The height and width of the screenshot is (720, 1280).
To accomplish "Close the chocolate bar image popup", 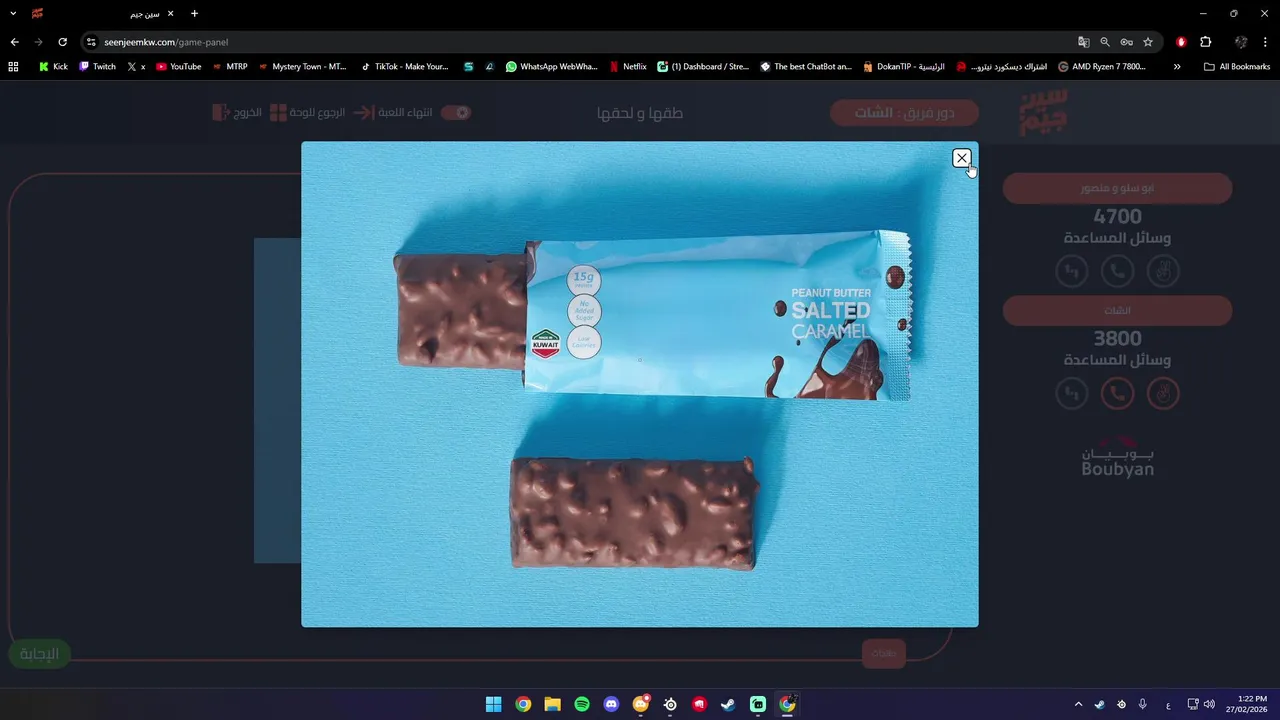I will (x=961, y=158).
